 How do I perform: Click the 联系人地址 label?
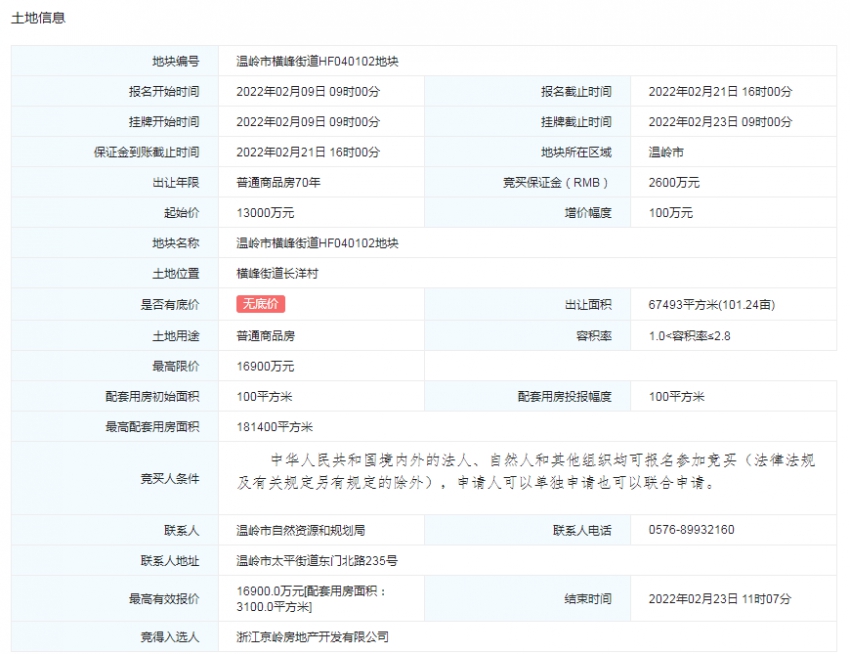(170, 560)
